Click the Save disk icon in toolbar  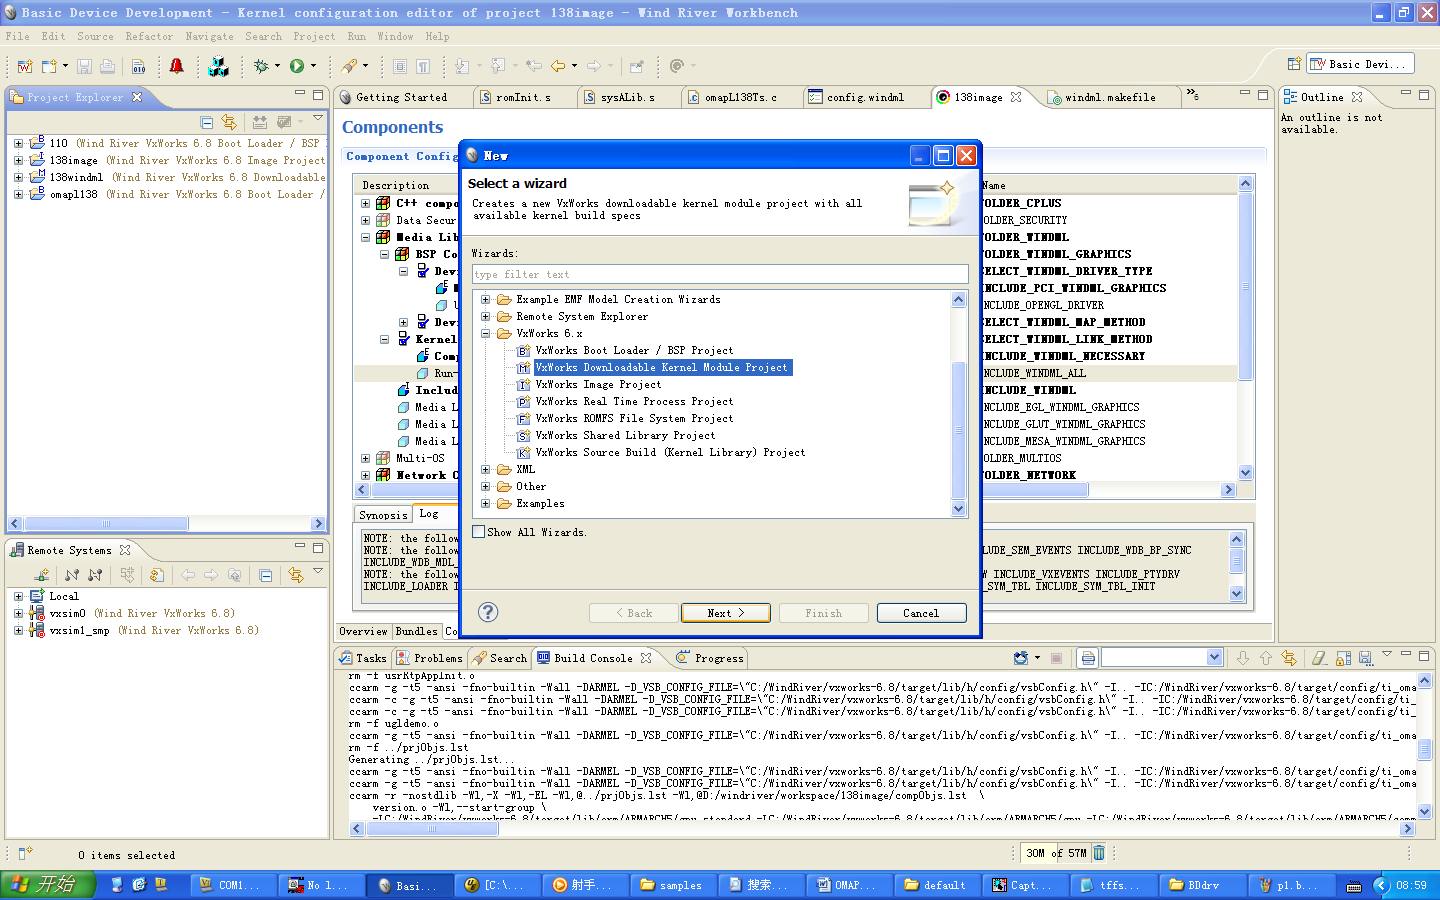pyautogui.click(x=84, y=66)
